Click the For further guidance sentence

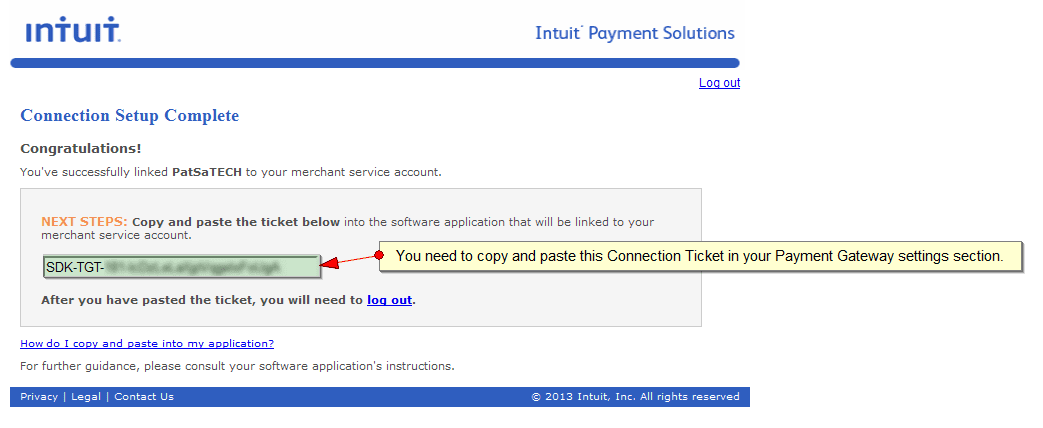[237, 366]
